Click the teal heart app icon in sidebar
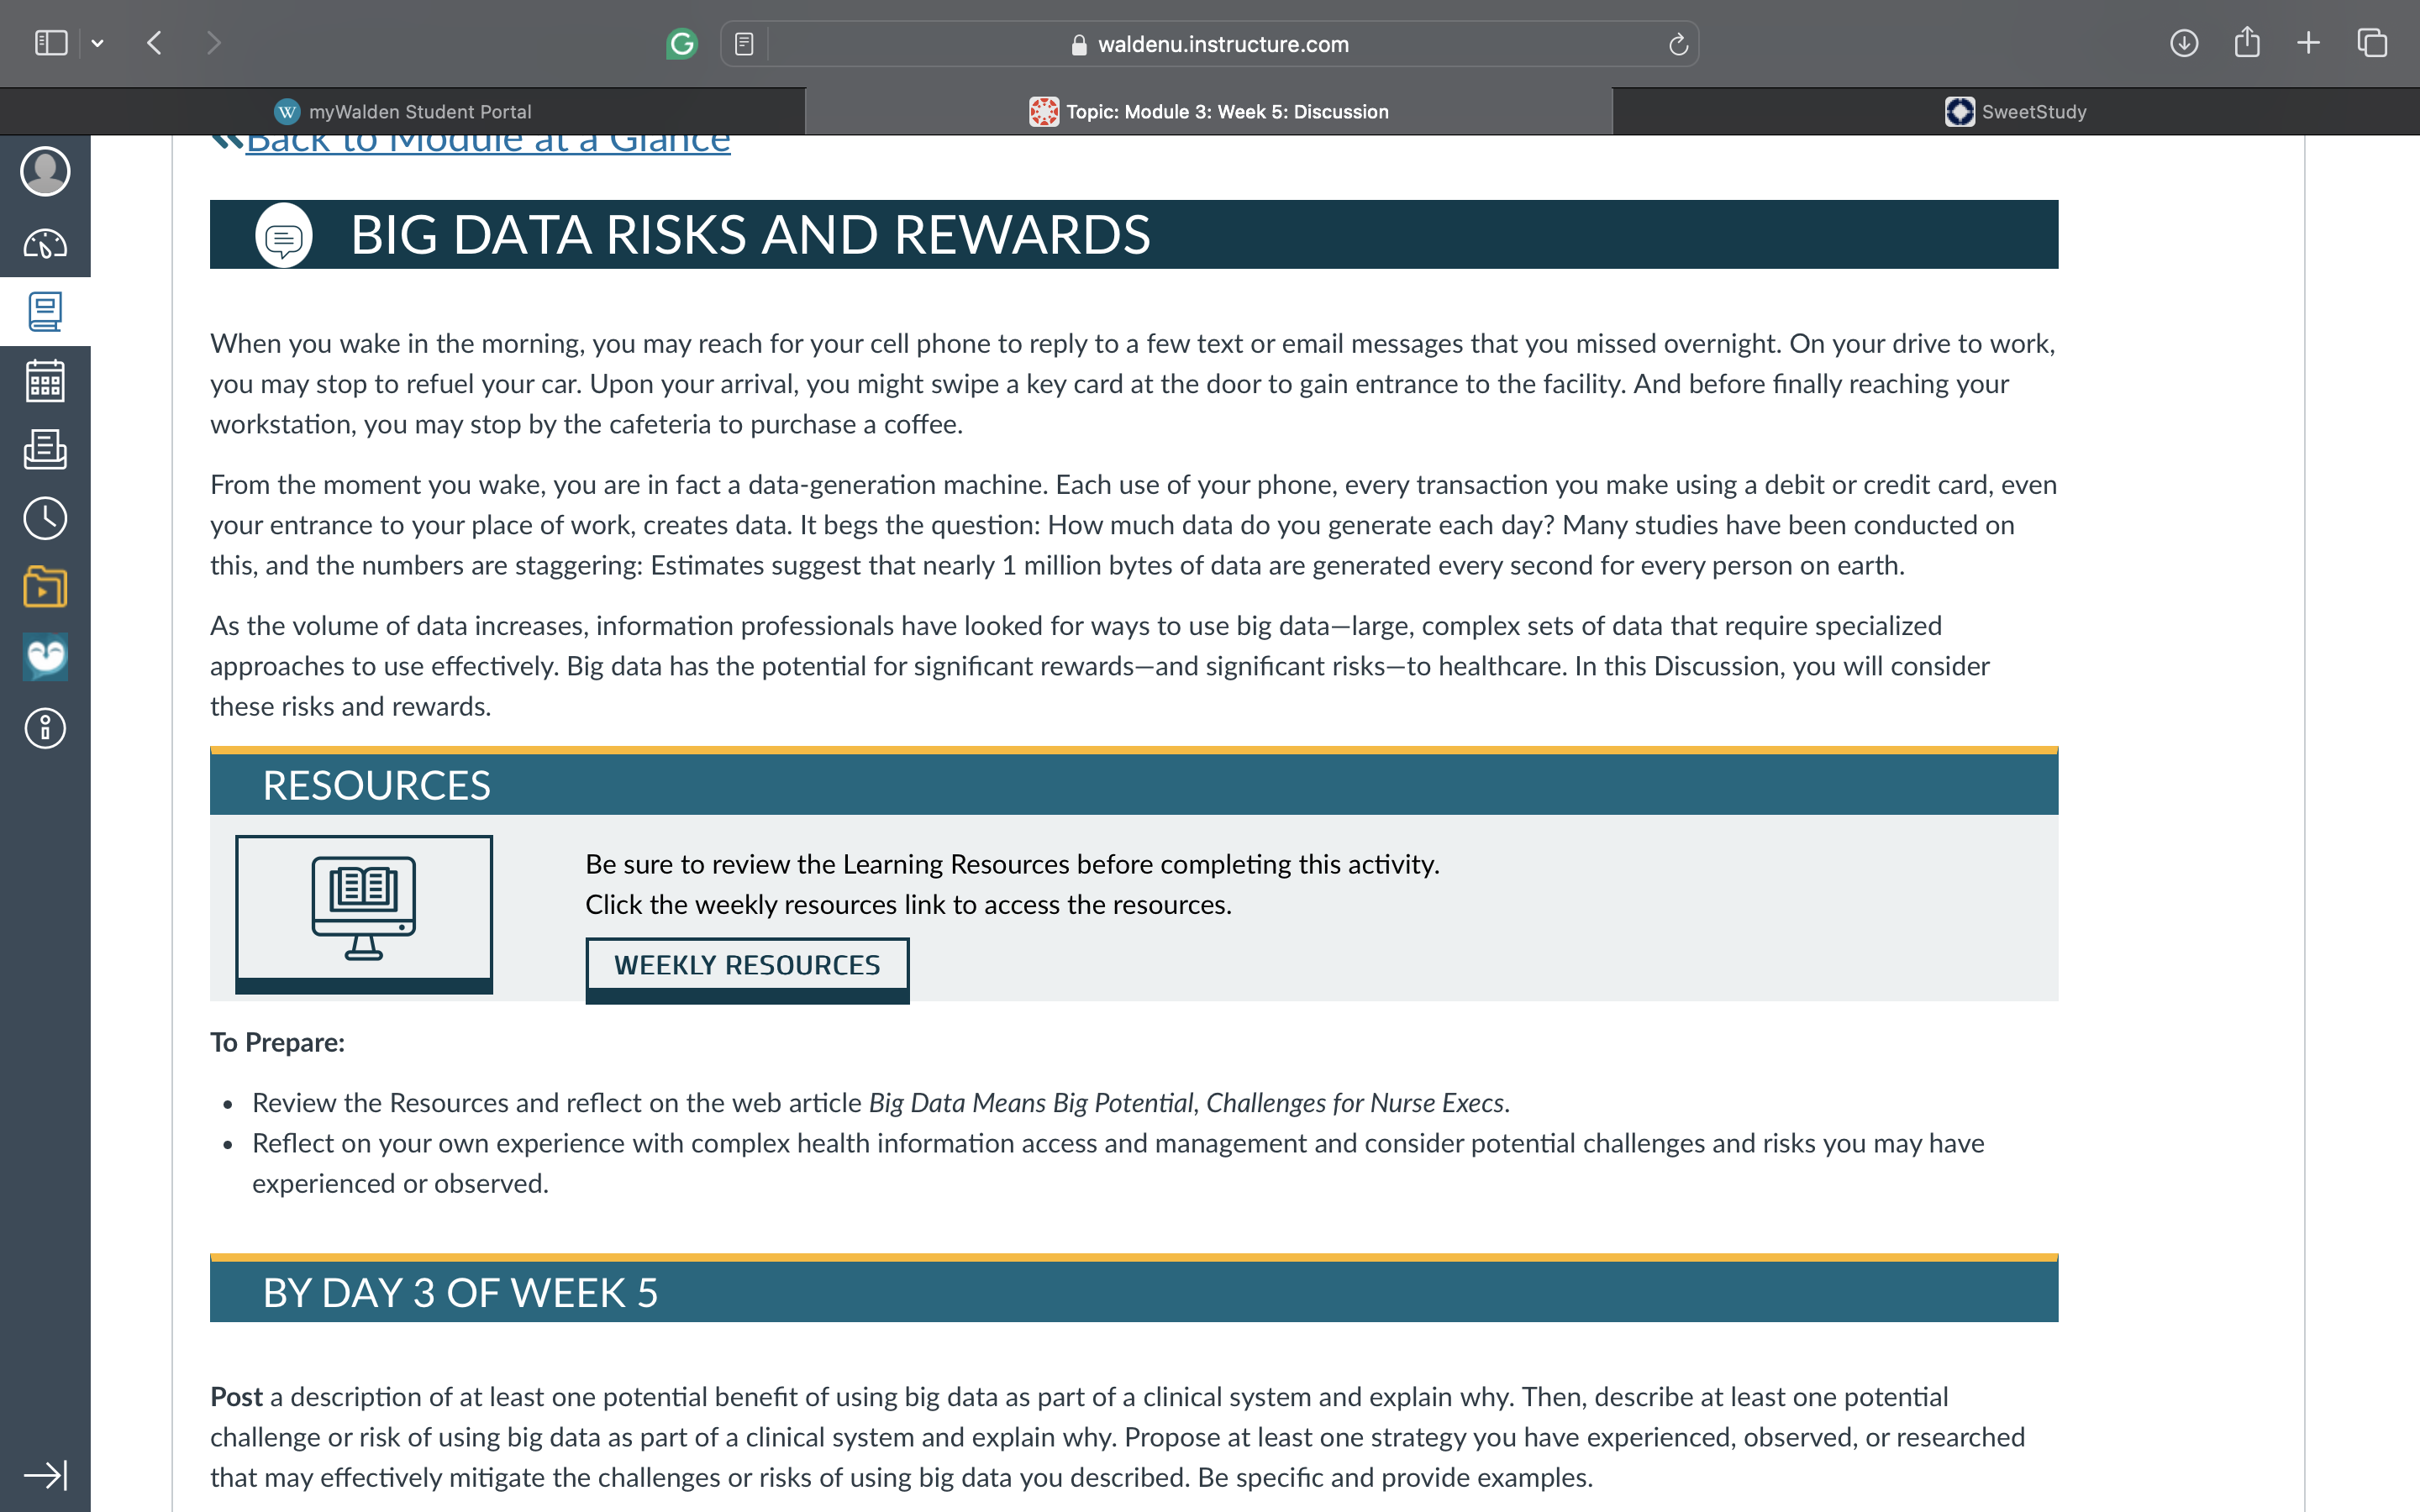This screenshot has height=1512, width=2420. [45, 657]
